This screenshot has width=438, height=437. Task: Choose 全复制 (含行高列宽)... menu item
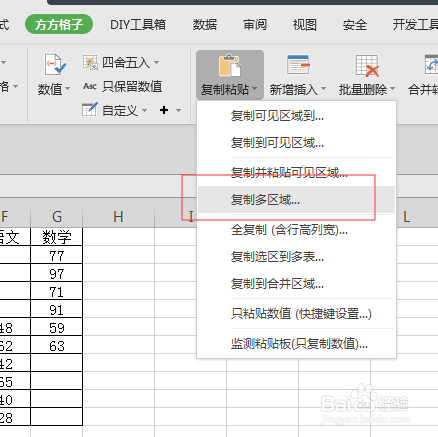point(296,230)
